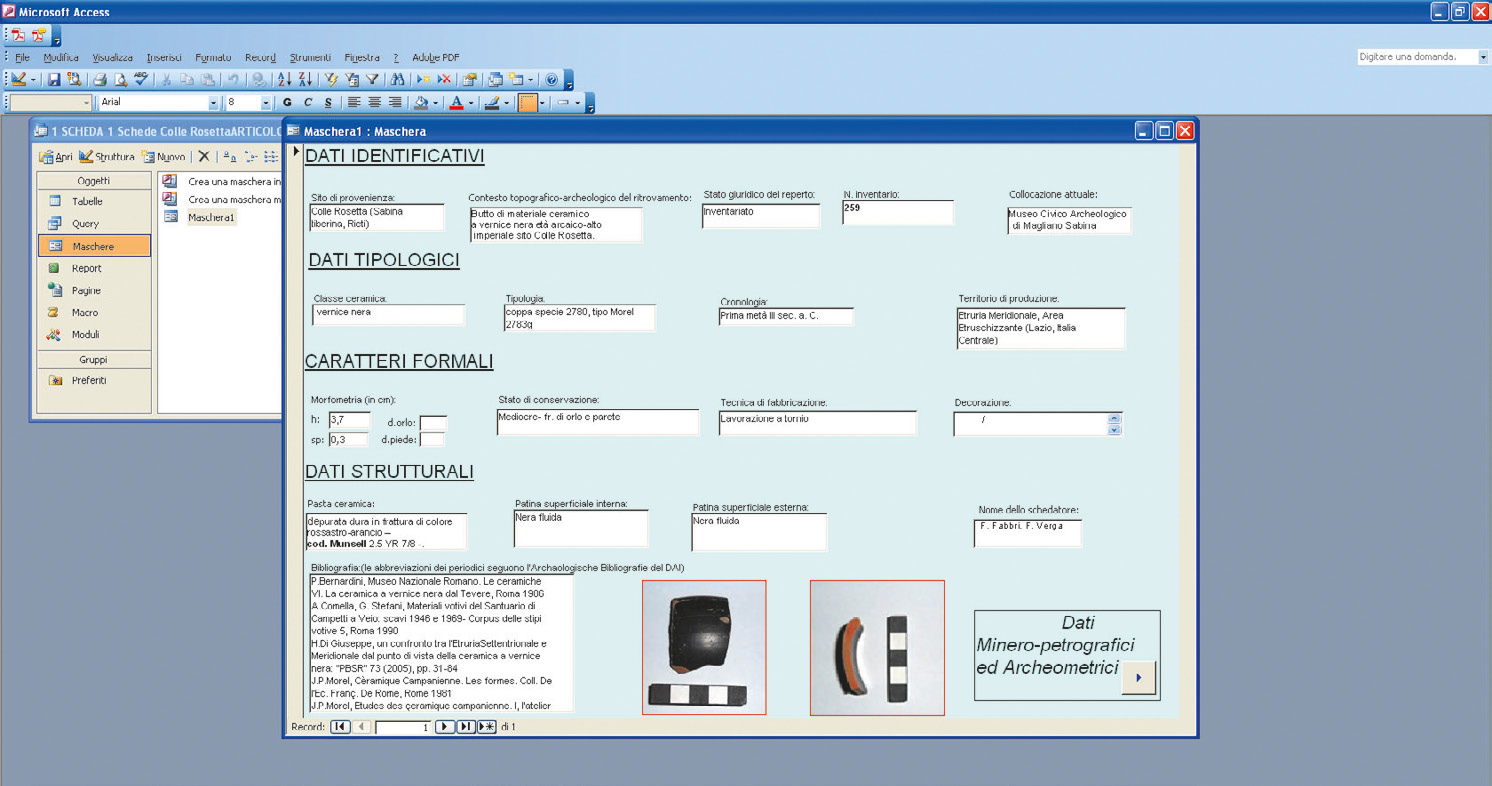Sort descending with the Z-A icon
This screenshot has width=1492, height=786.
[306, 79]
